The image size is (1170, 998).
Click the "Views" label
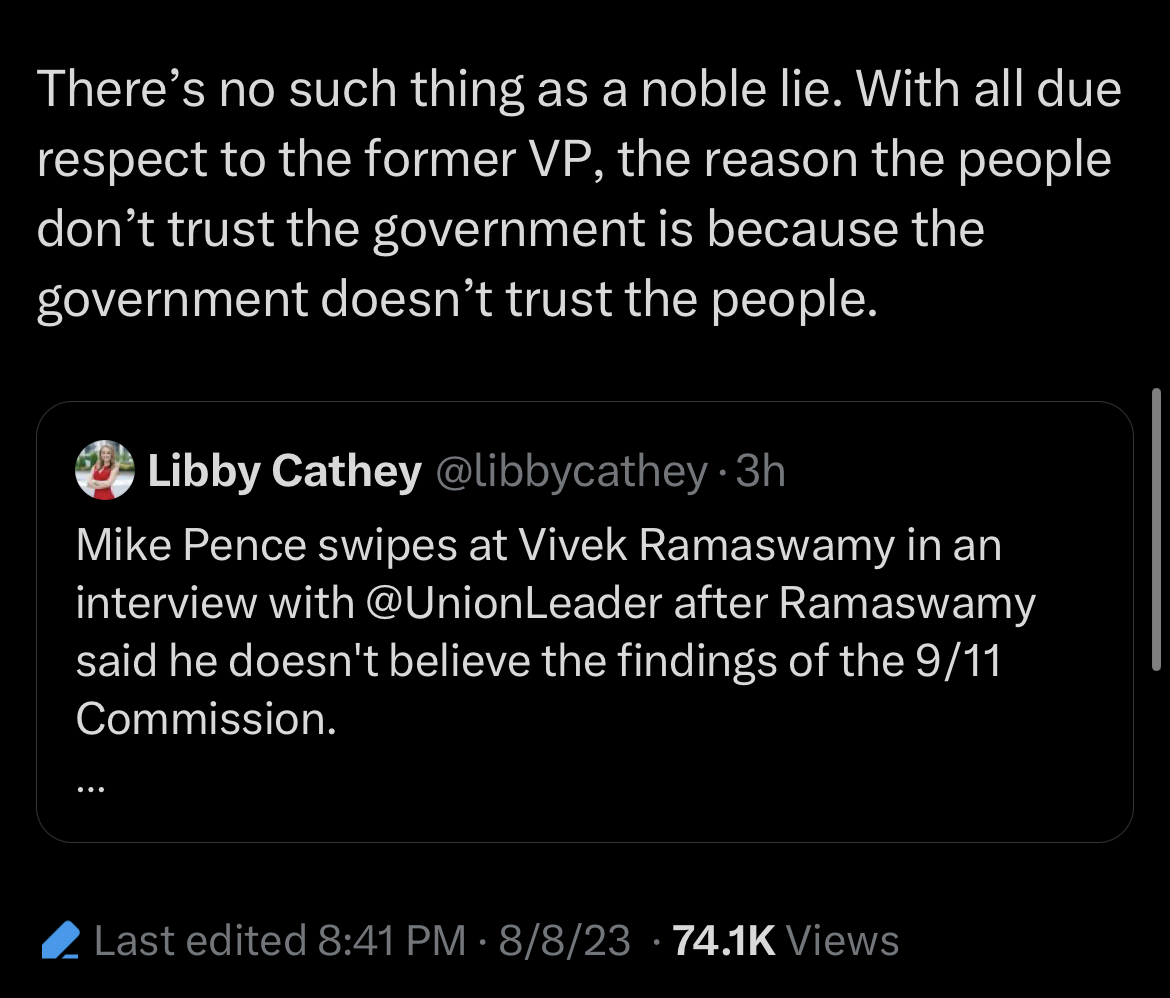point(843,941)
